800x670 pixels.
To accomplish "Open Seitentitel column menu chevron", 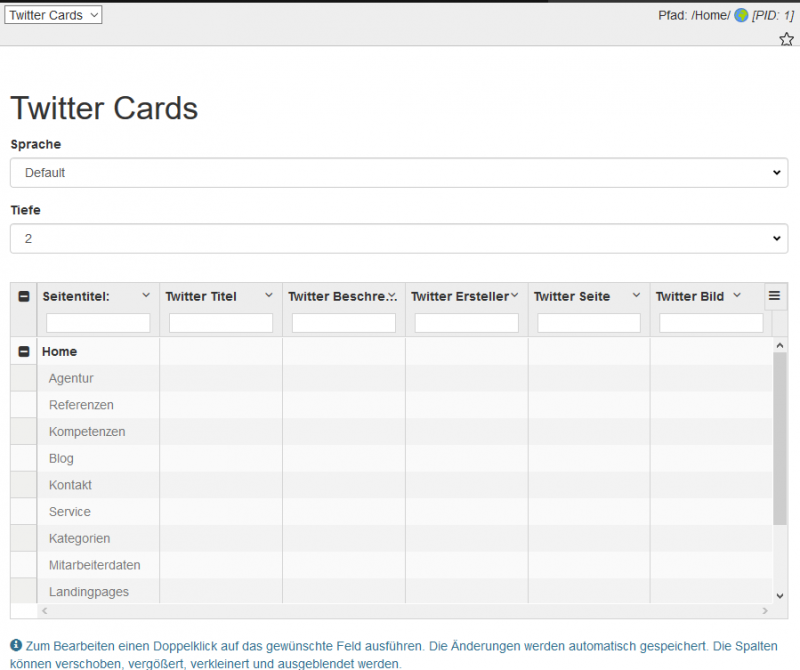I will [146, 295].
